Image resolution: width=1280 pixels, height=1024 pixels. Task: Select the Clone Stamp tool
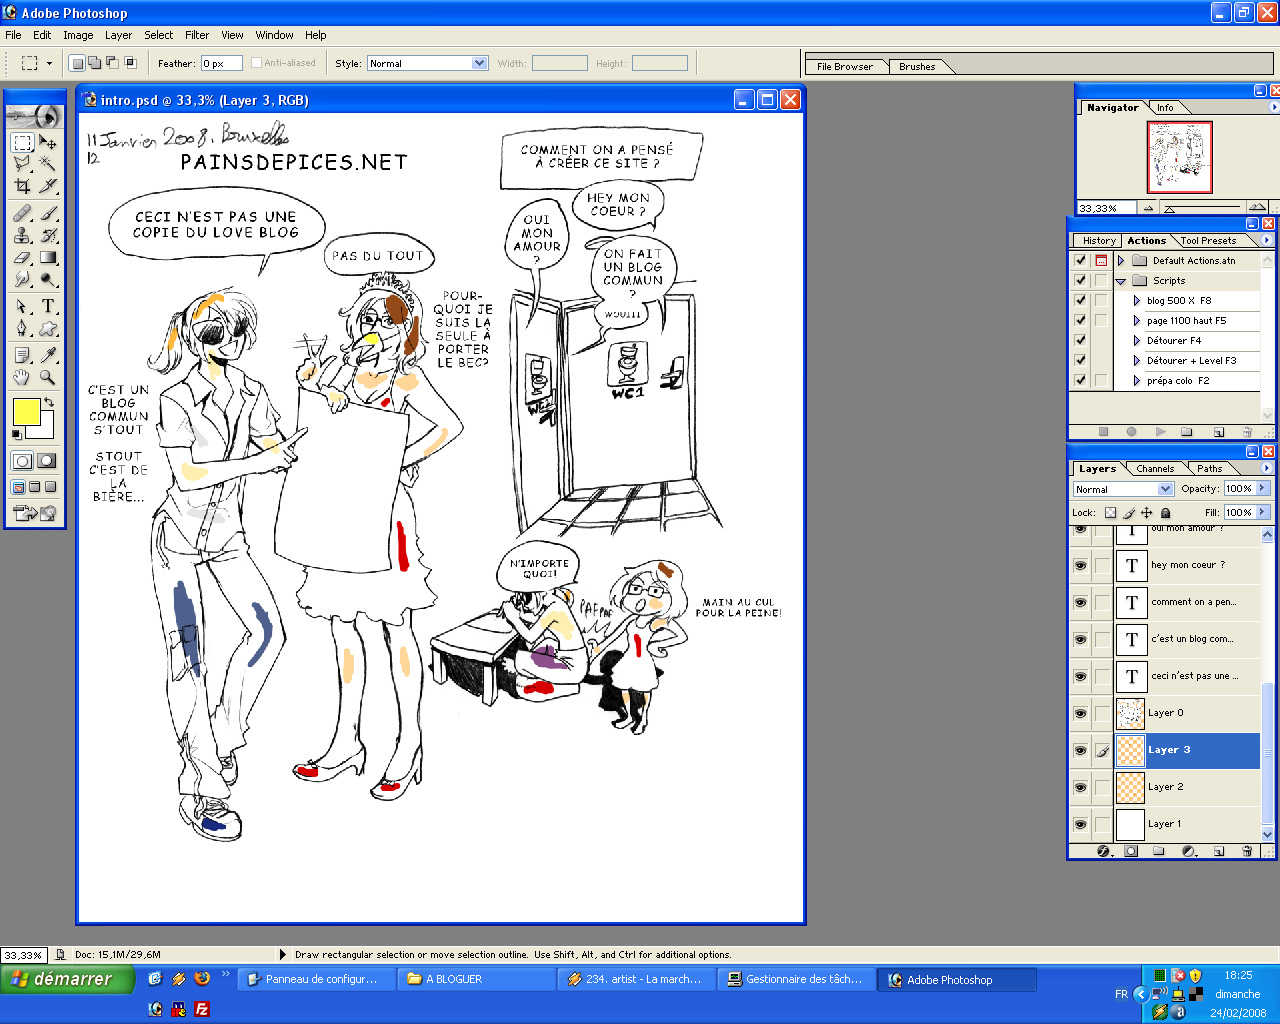22,236
